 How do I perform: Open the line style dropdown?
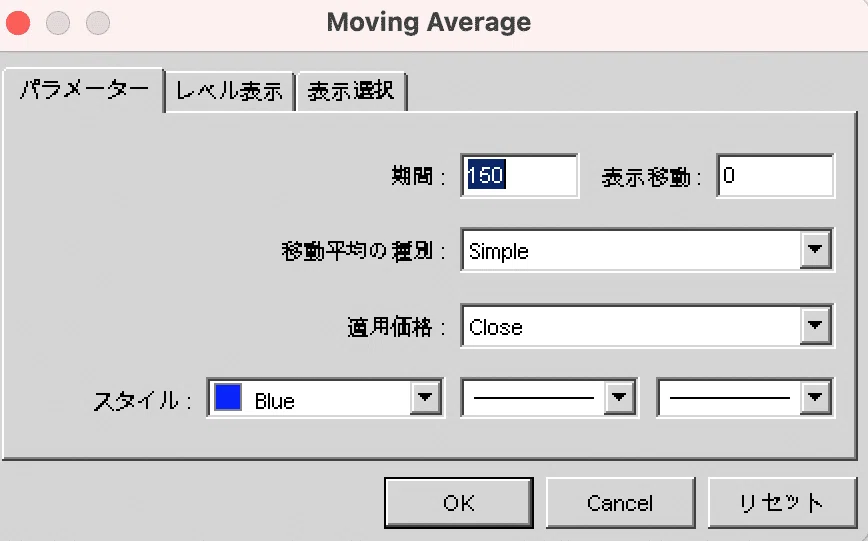click(x=620, y=400)
